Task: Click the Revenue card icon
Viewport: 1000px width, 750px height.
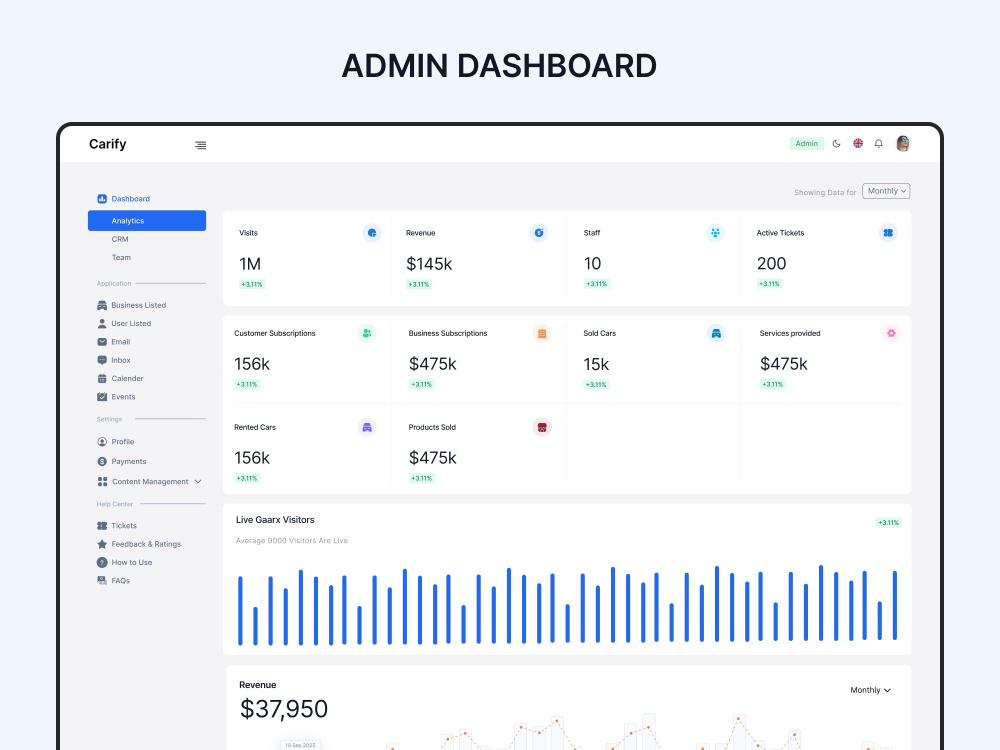Action: [x=539, y=233]
